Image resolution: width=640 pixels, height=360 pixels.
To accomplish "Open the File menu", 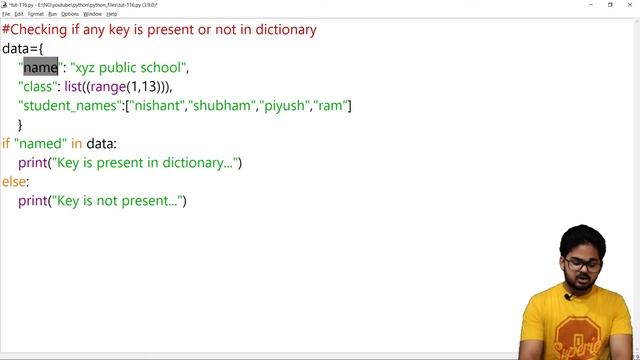I will point(6,14).
